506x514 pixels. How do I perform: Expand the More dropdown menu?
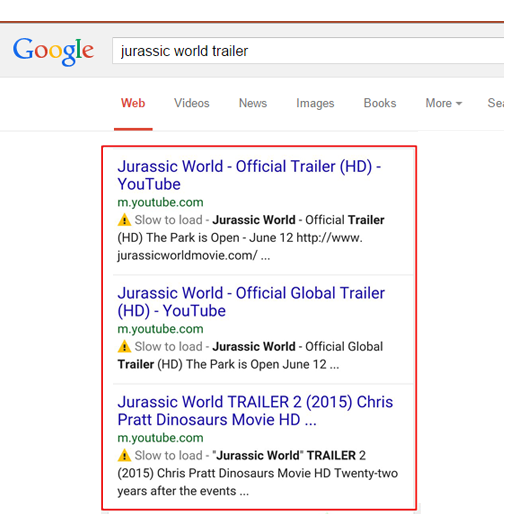444,103
